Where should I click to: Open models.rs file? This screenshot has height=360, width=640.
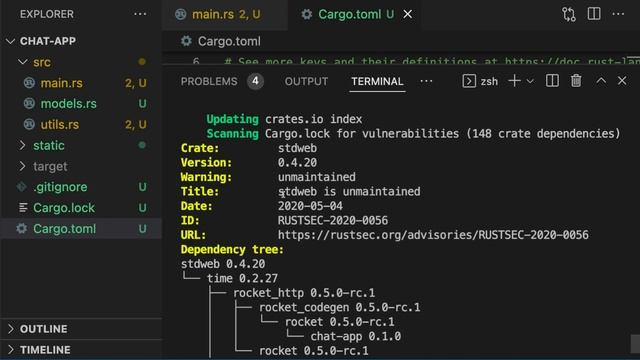coord(69,104)
